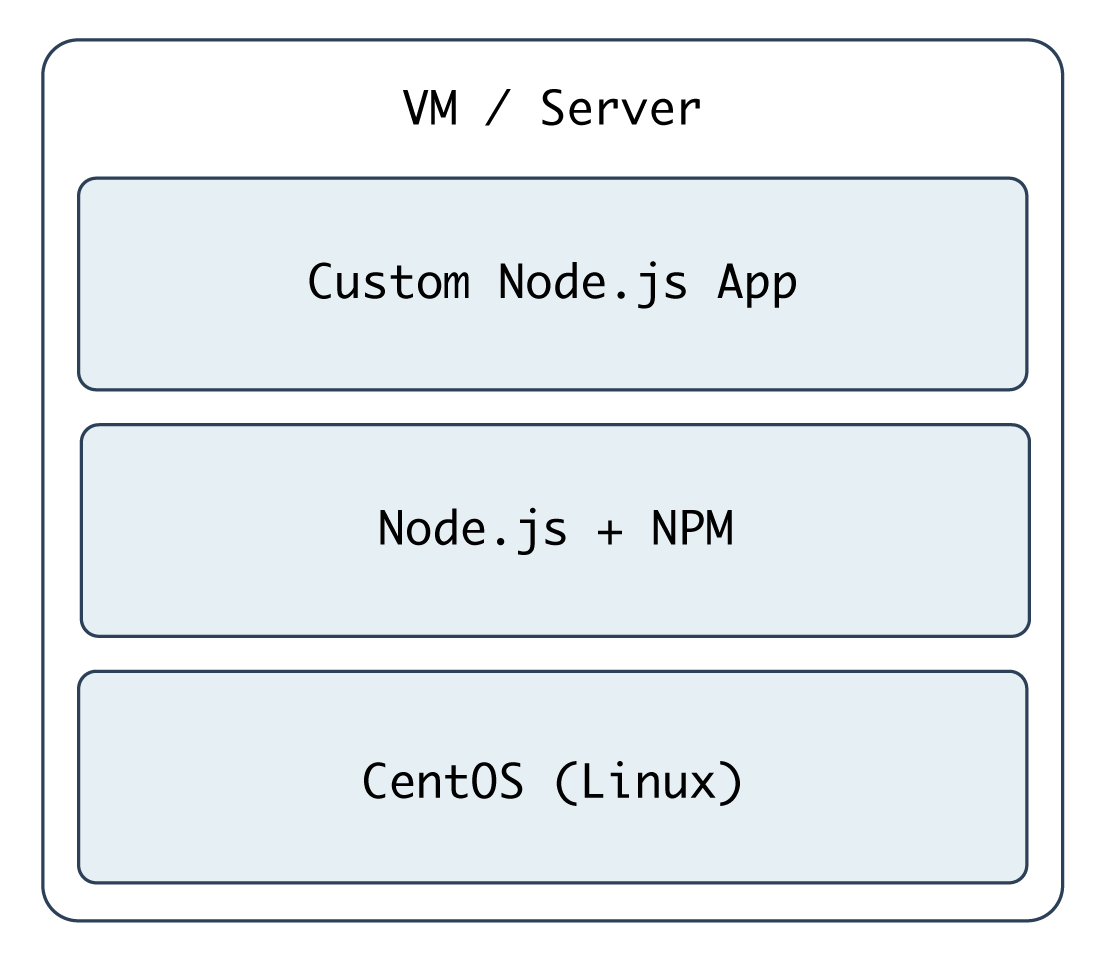Image resolution: width=1100 pixels, height=960 pixels.
Task: Click the word "App" in the top box
Action: [x=757, y=283]
